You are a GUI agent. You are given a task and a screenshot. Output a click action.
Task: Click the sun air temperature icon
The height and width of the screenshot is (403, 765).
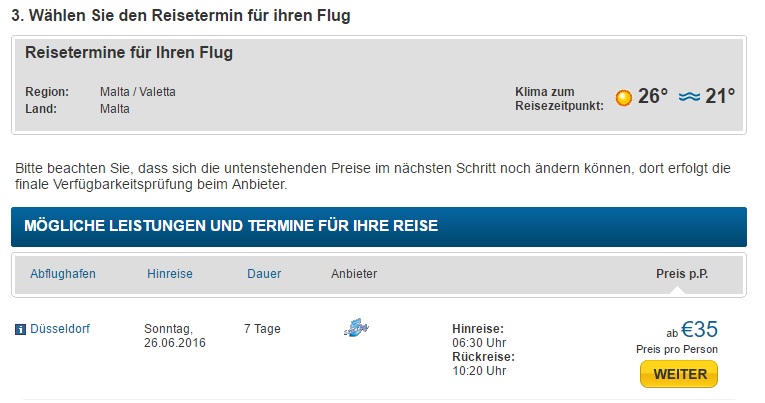(x=624, y=98)
